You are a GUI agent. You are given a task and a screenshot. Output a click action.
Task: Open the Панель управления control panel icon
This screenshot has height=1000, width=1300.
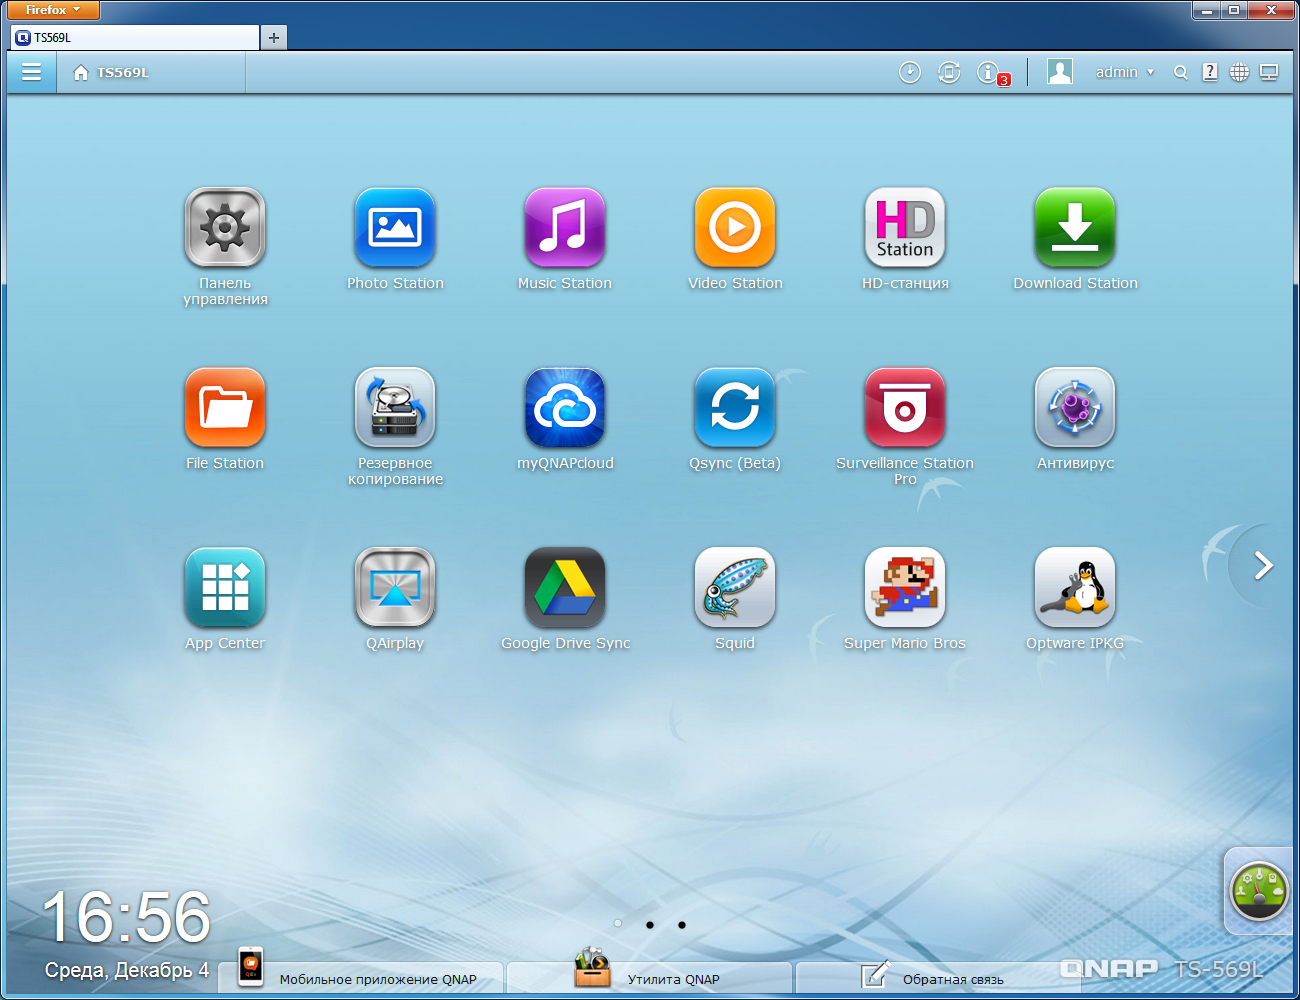(225, 228)
